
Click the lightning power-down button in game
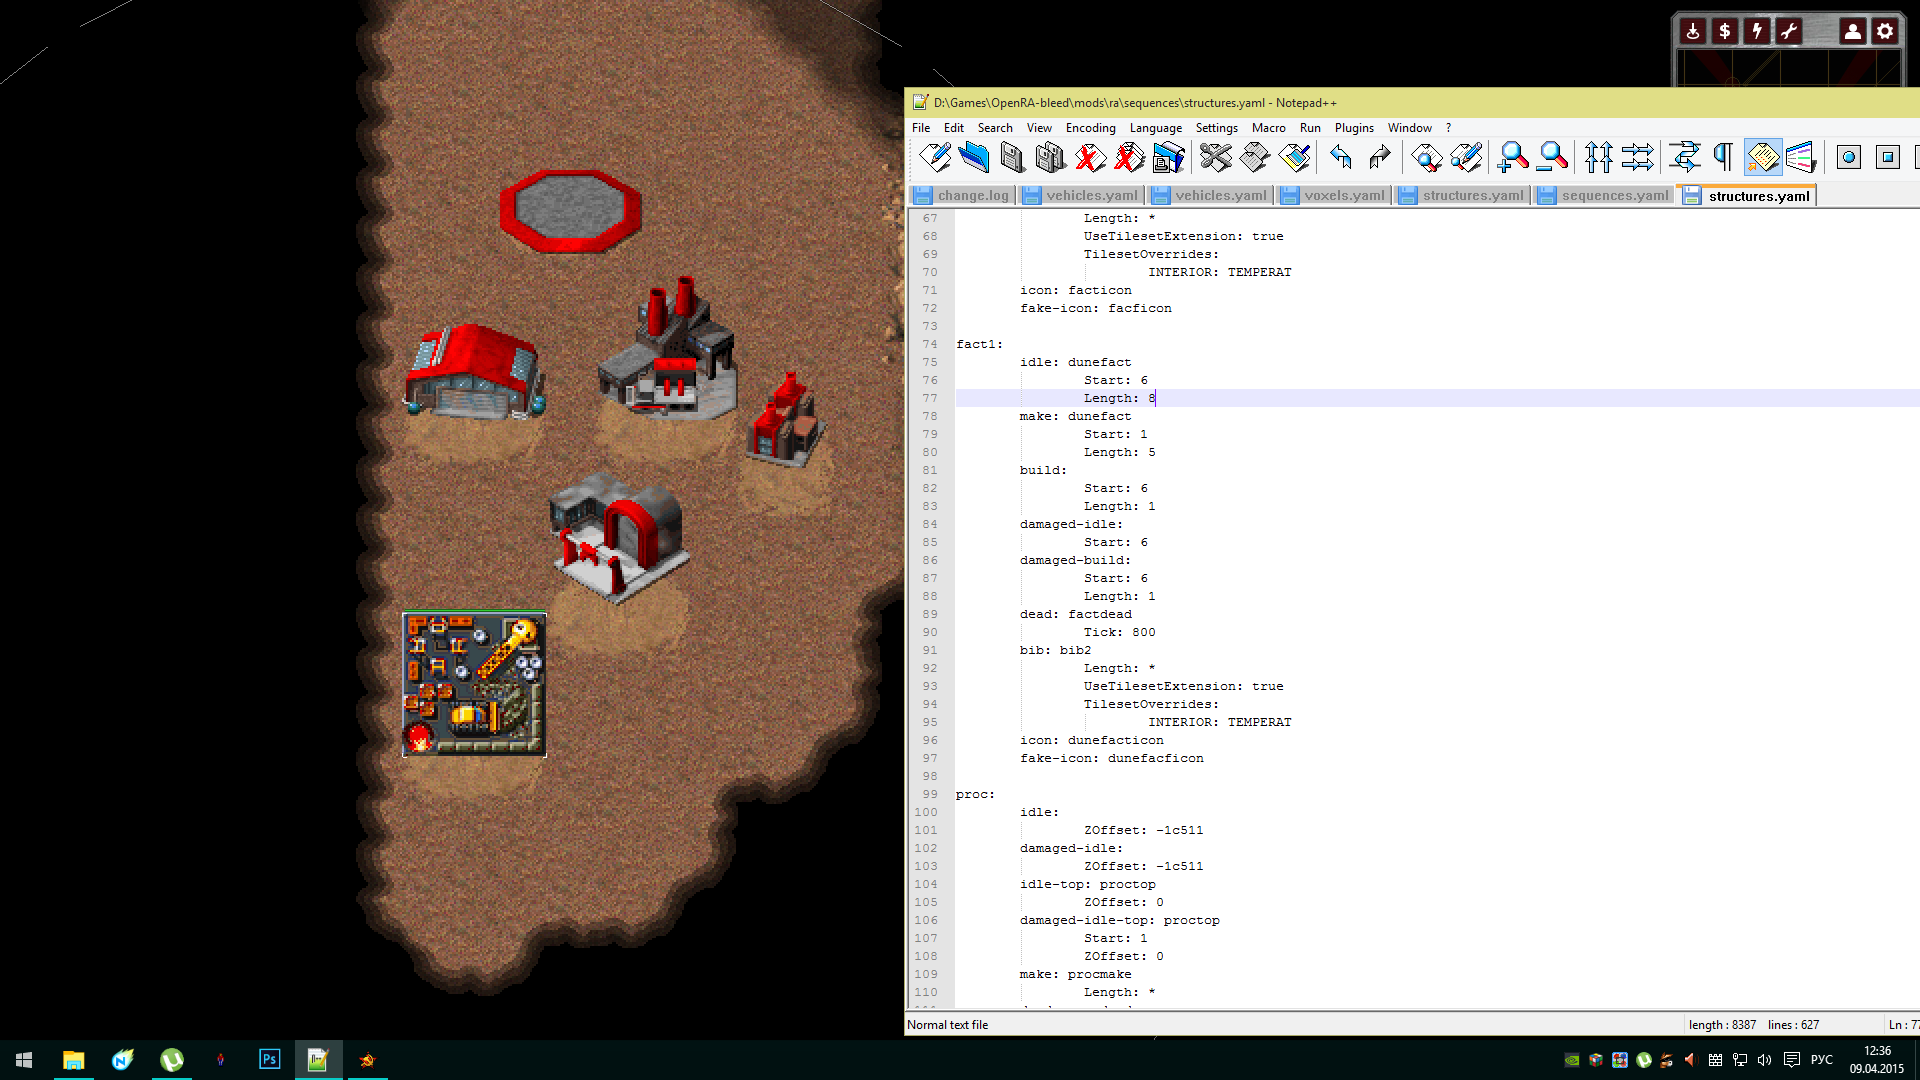1756,32
